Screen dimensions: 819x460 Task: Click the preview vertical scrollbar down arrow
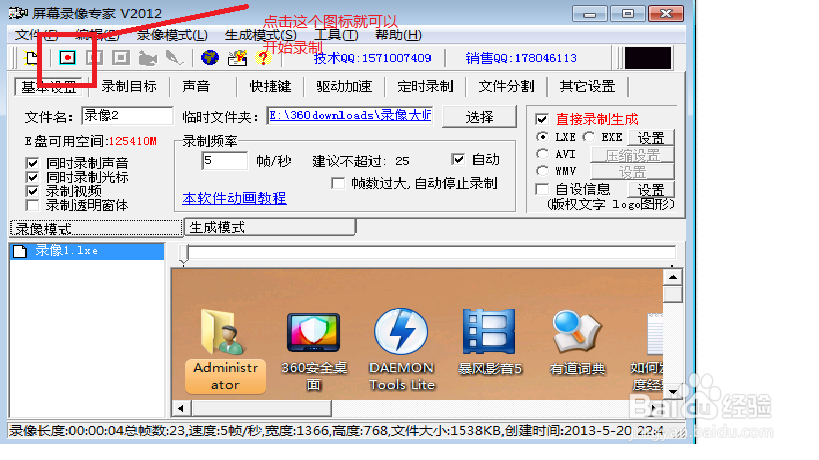(x=673, y=392)
